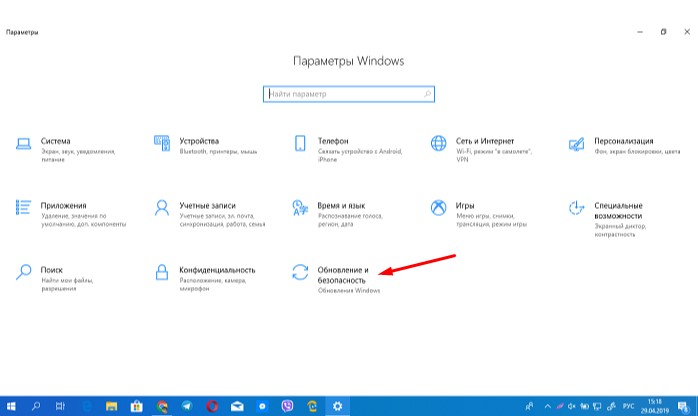Open the Mail app from the taskbar
The height and width of the screenshot is (416, 698).
[x=237, y=406]
